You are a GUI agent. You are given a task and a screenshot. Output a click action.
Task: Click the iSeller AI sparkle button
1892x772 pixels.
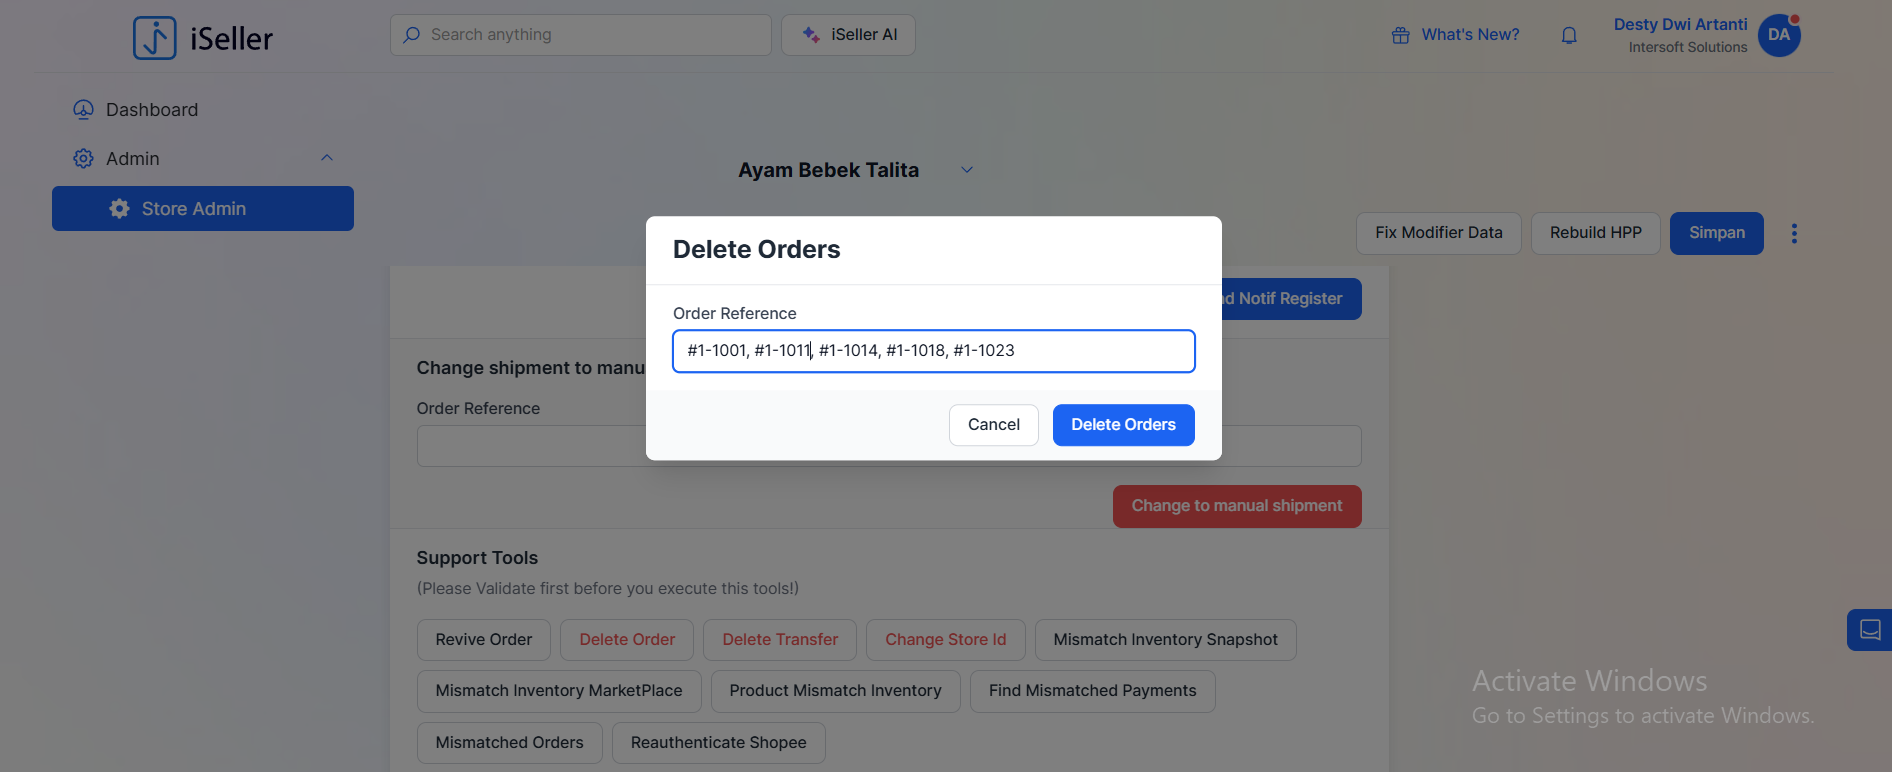click(848, 35)
